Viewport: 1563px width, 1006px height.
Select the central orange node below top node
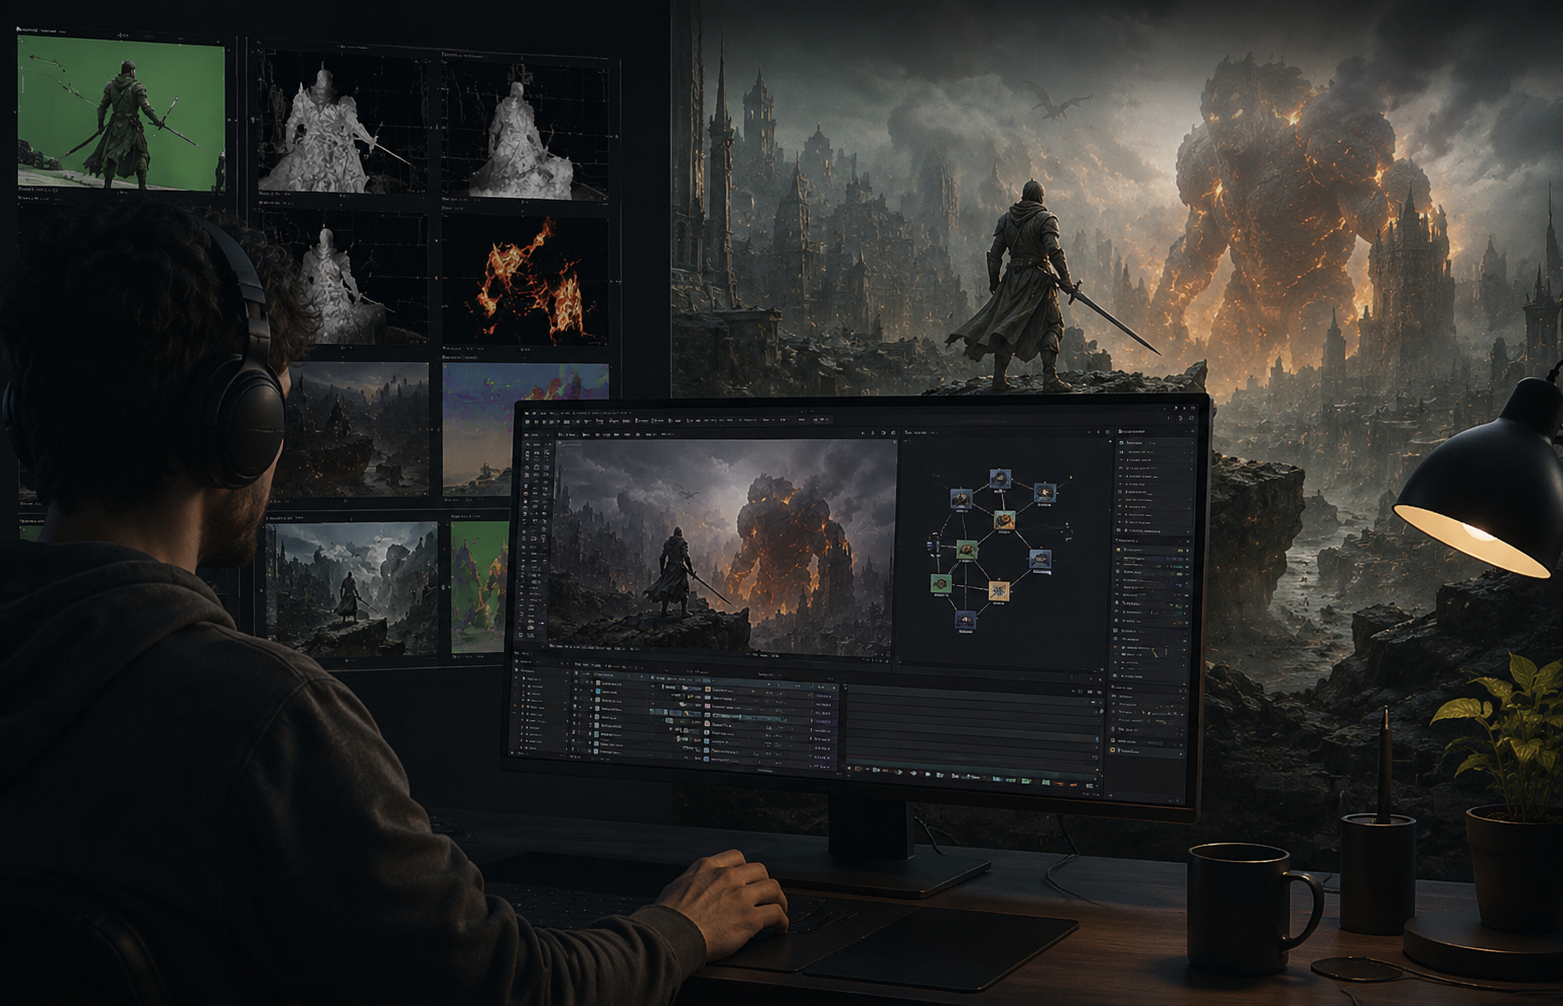1005,520
